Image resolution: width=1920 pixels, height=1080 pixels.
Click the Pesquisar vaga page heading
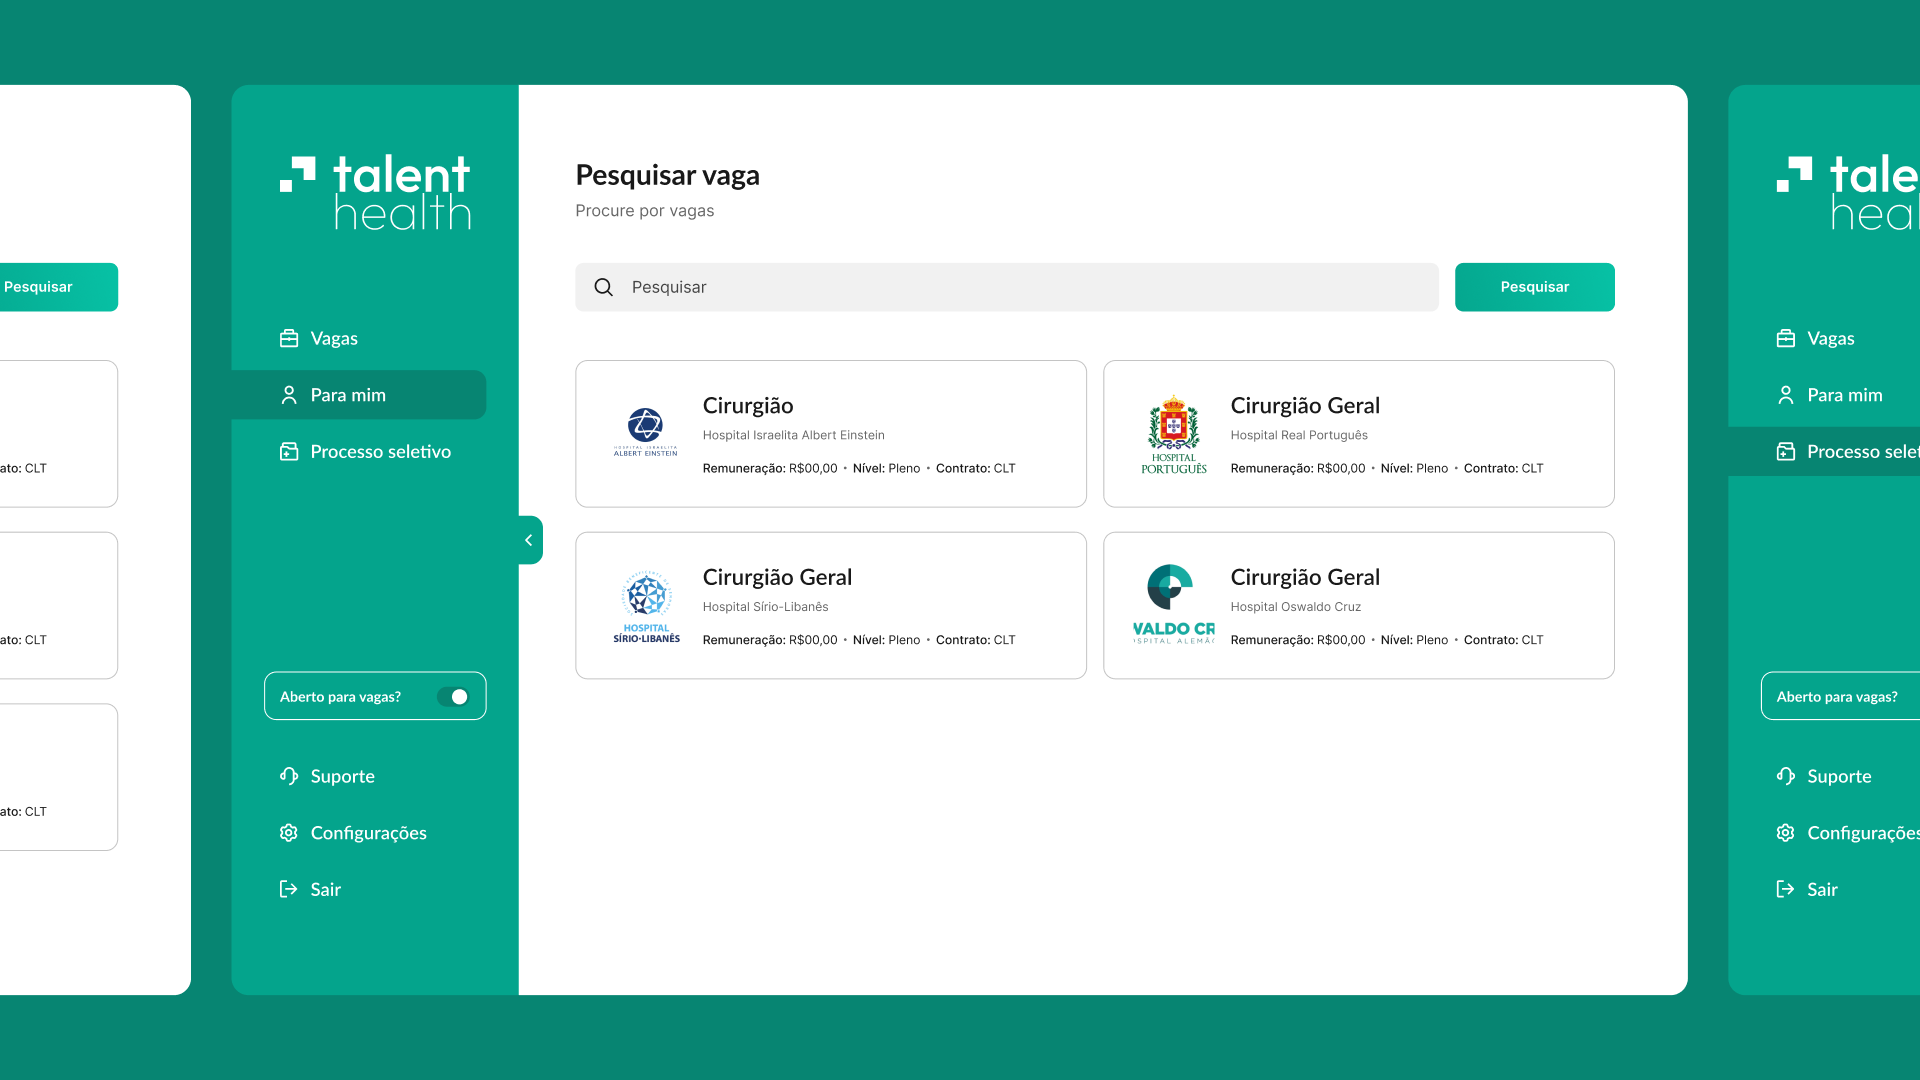(x=667, y=175)
